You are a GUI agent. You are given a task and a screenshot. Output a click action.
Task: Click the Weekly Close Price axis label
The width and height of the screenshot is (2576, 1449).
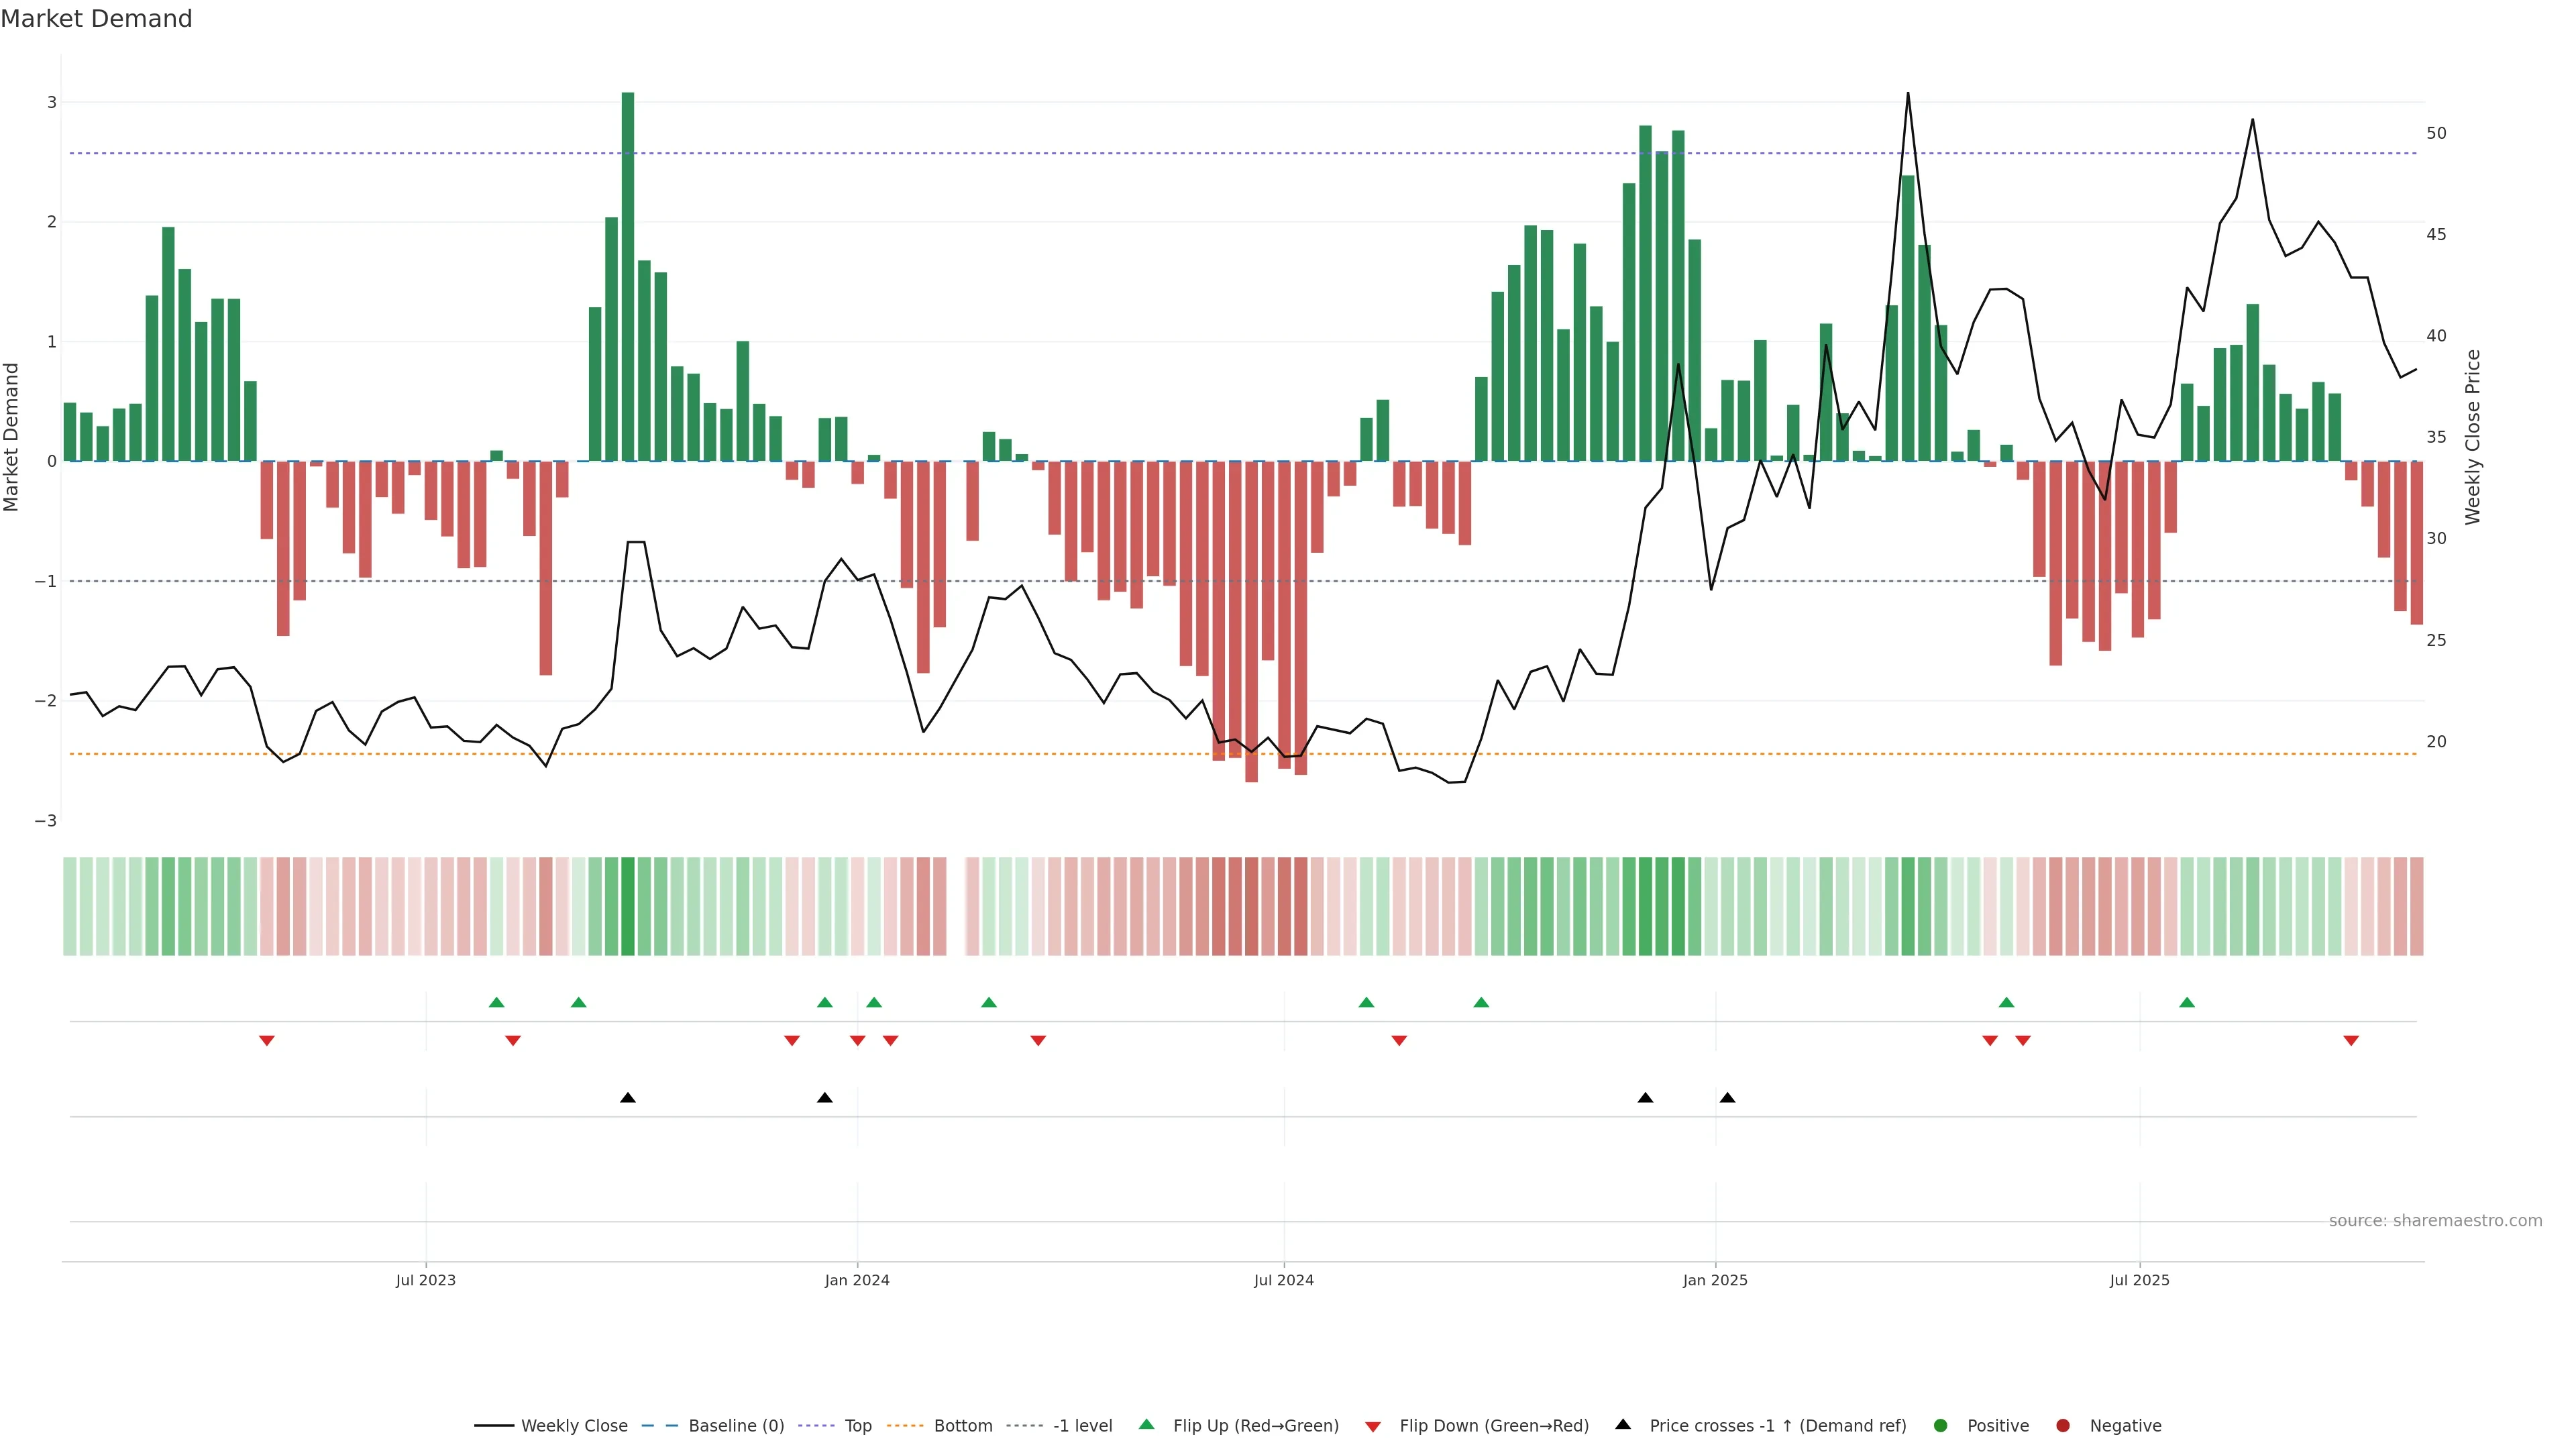[x=2472, y=437]
